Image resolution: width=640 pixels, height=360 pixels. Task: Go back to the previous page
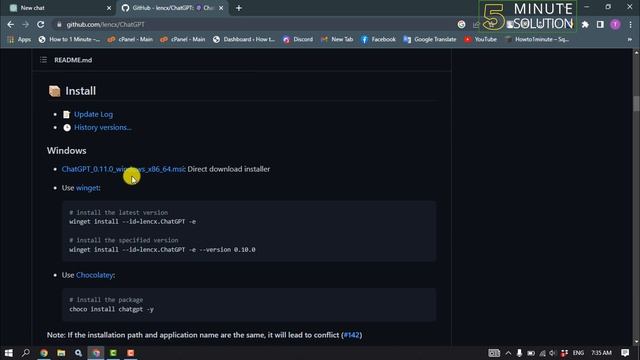pos(11,24)
